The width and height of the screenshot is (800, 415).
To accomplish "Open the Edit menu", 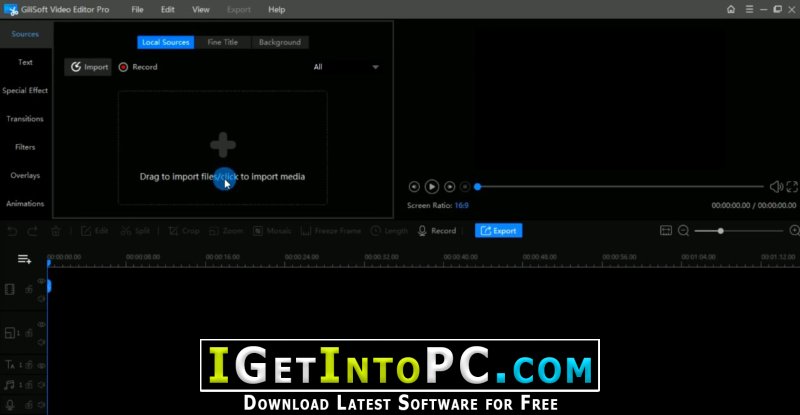I will [x=167, y=10].
